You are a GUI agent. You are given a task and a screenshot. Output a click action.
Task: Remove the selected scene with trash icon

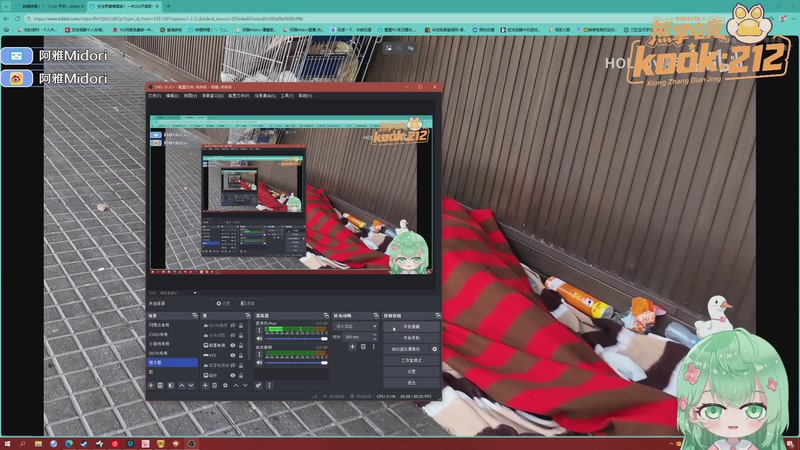point(160,385)
